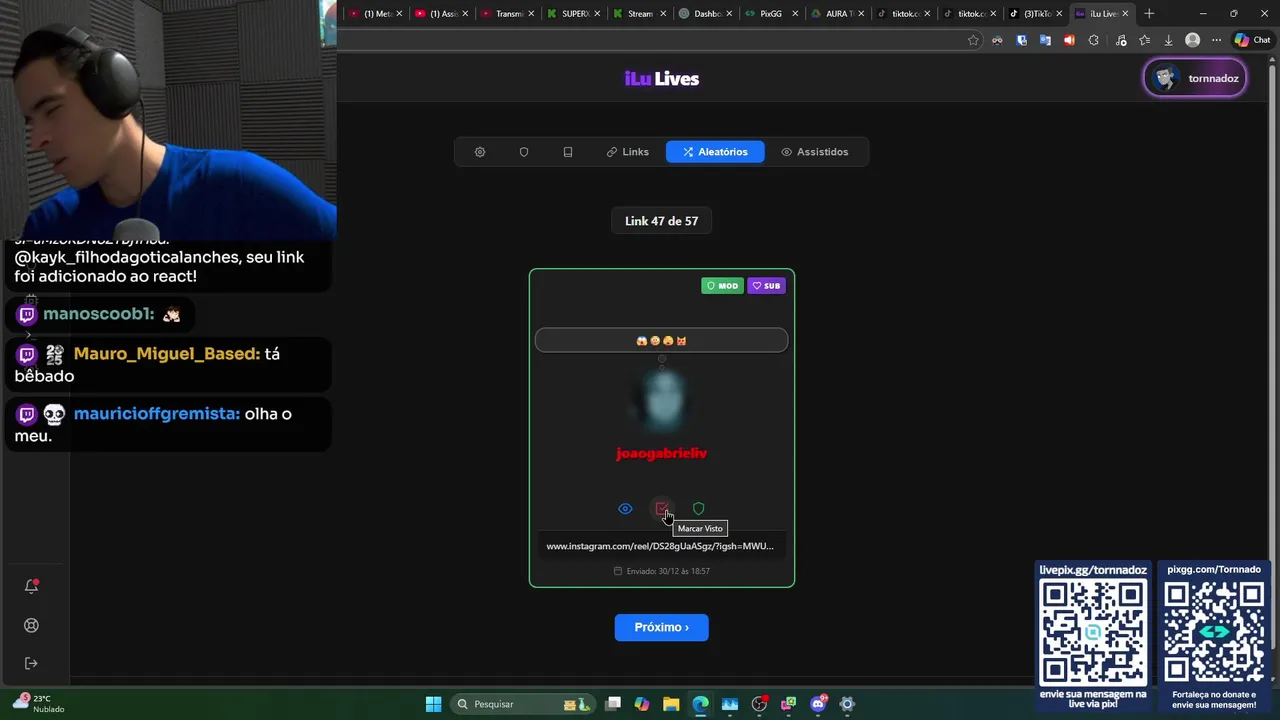Switch to the SUPERX browser tab
Screen dimensions: 1280x720
point(571,14)
